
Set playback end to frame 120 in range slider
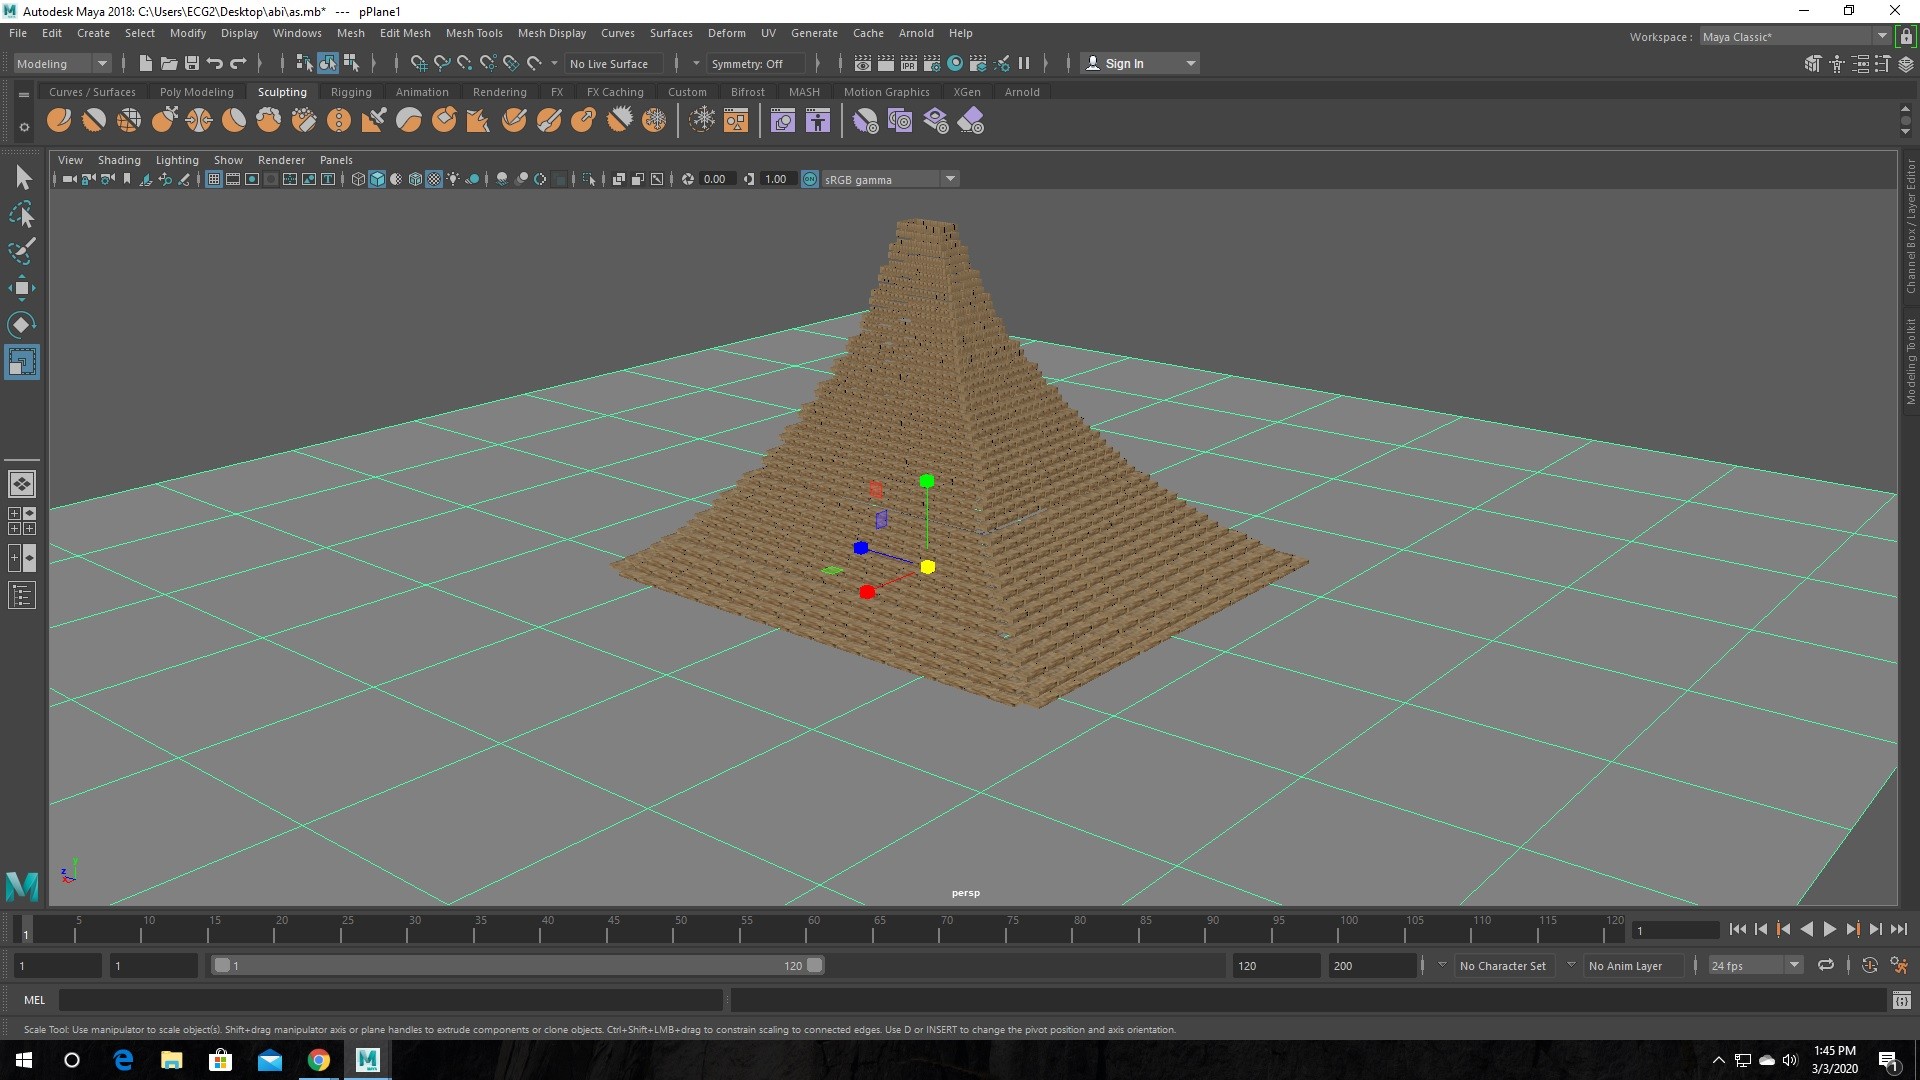[1275, 965]
